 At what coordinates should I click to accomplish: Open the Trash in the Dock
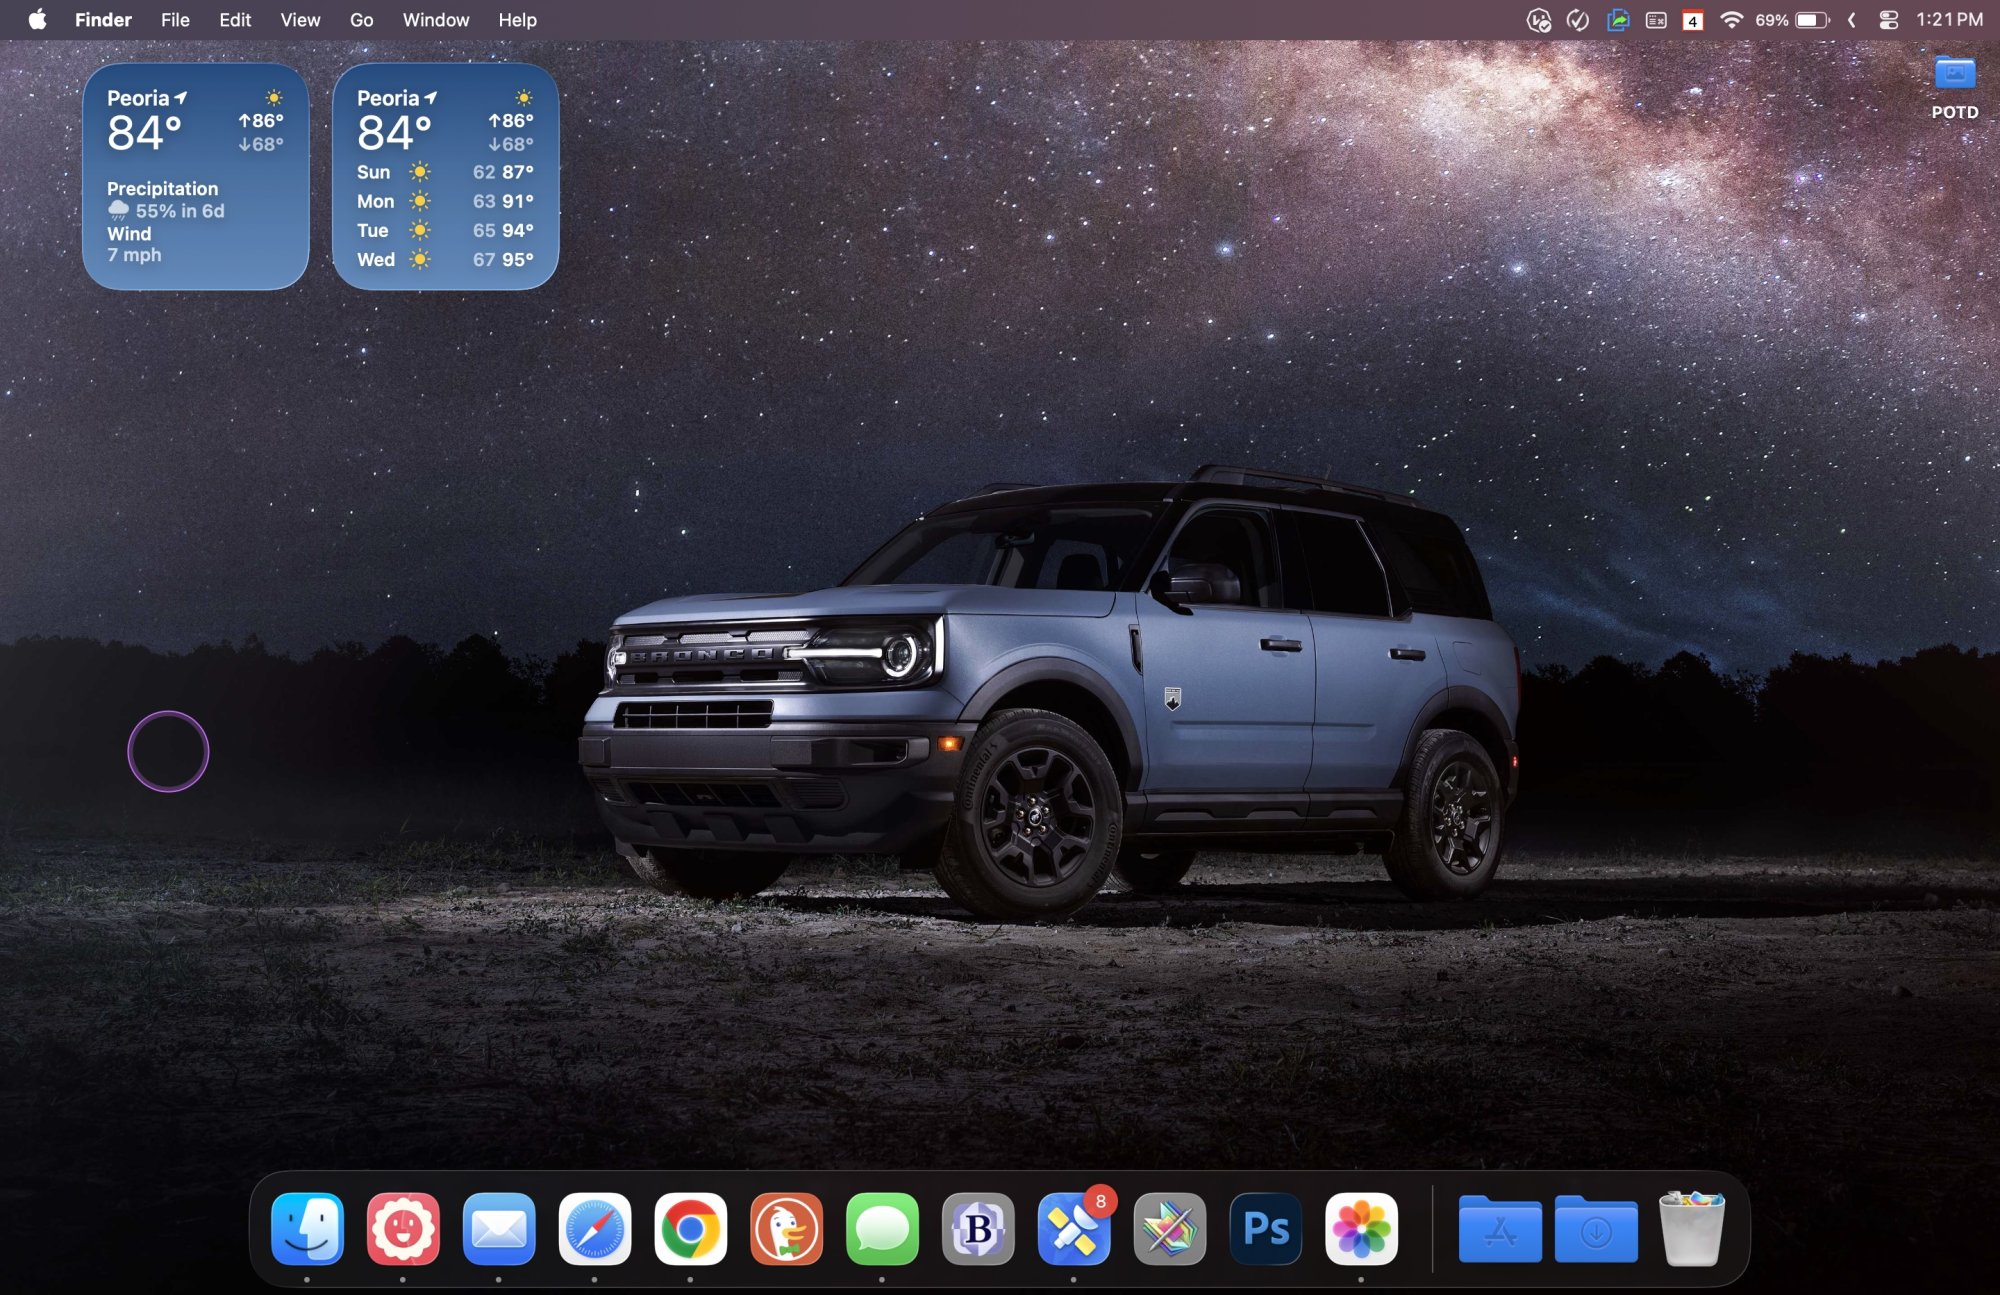tap(1691, 1228)
